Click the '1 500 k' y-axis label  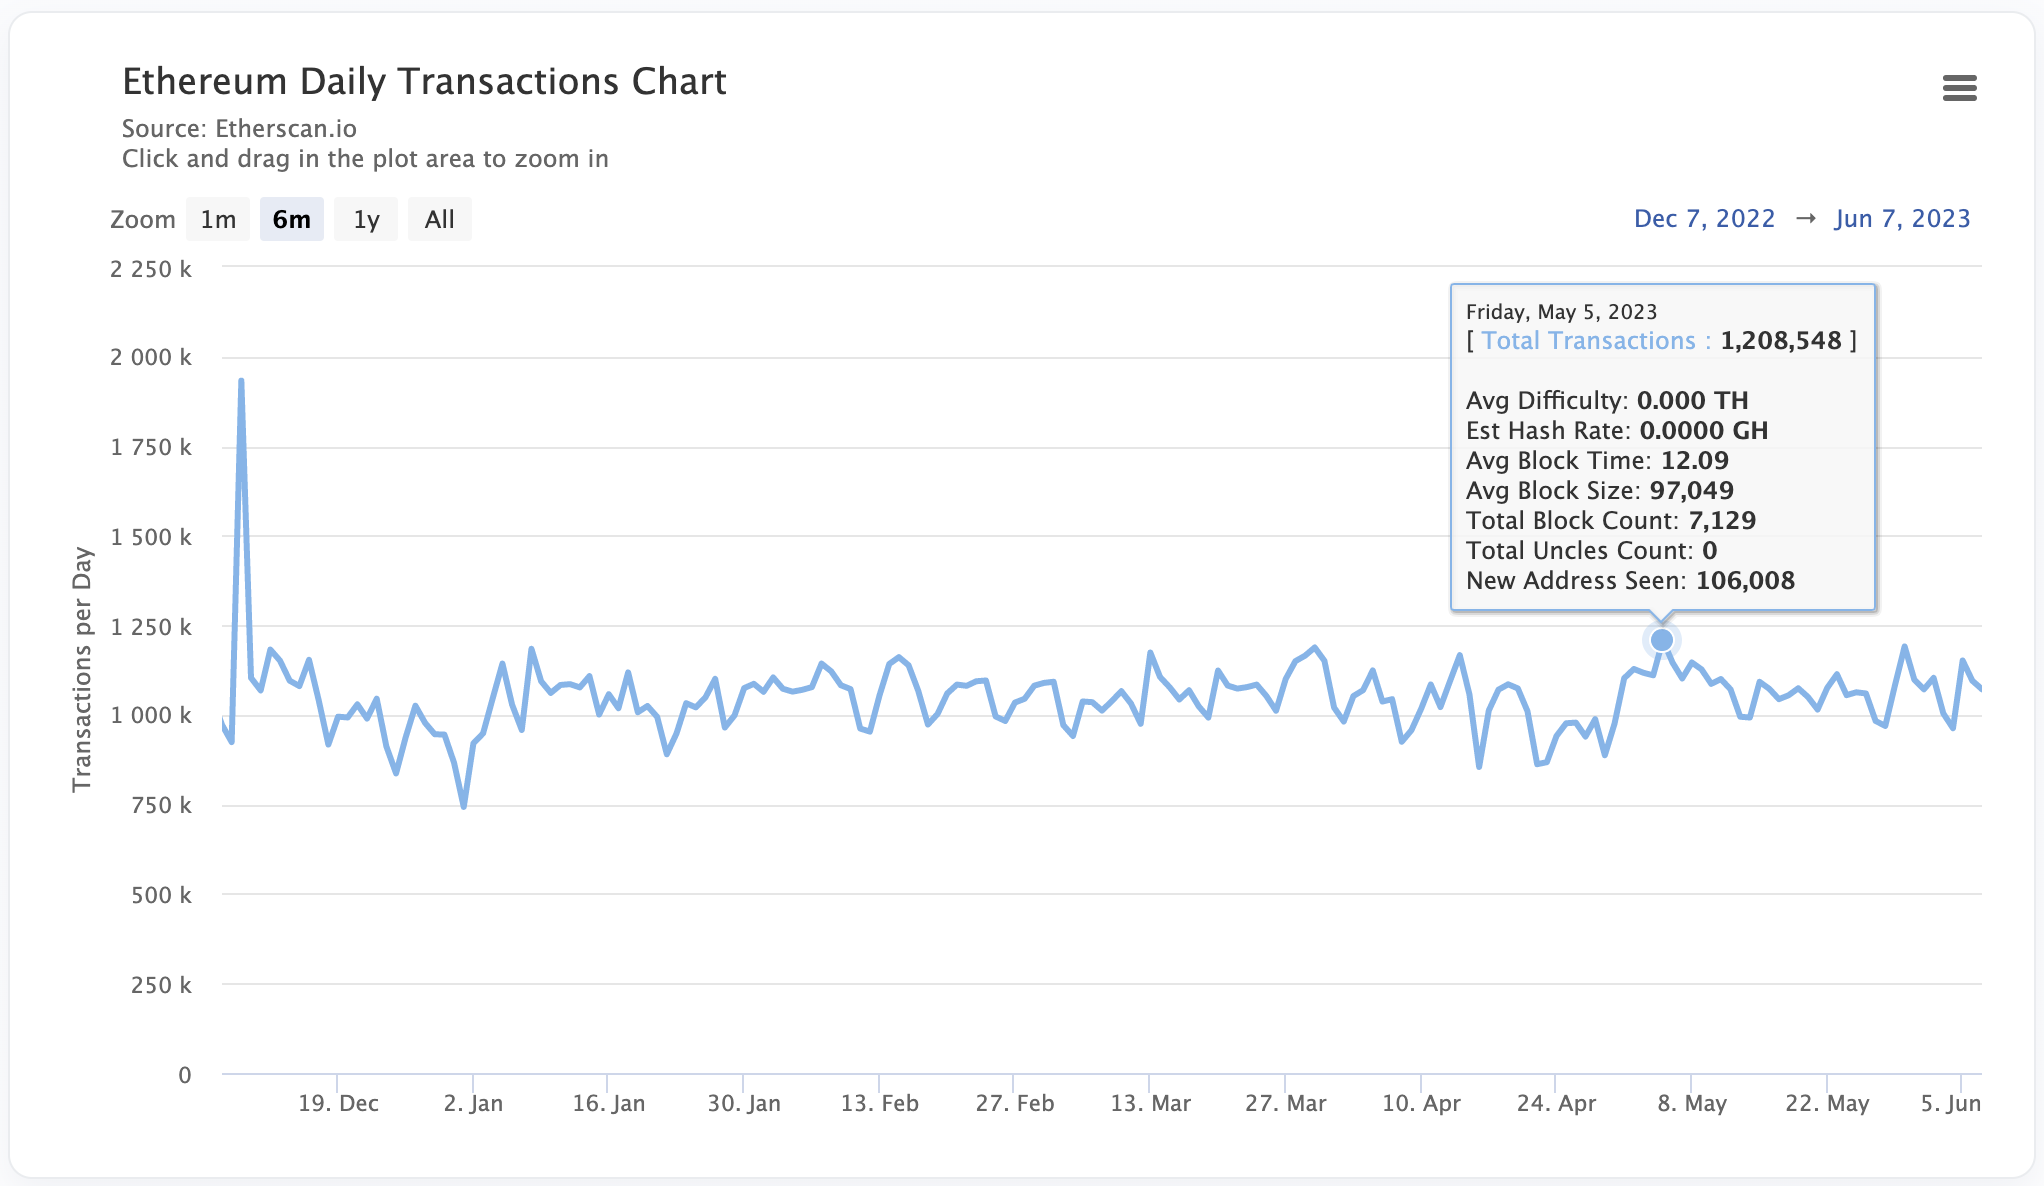point(151,537)
